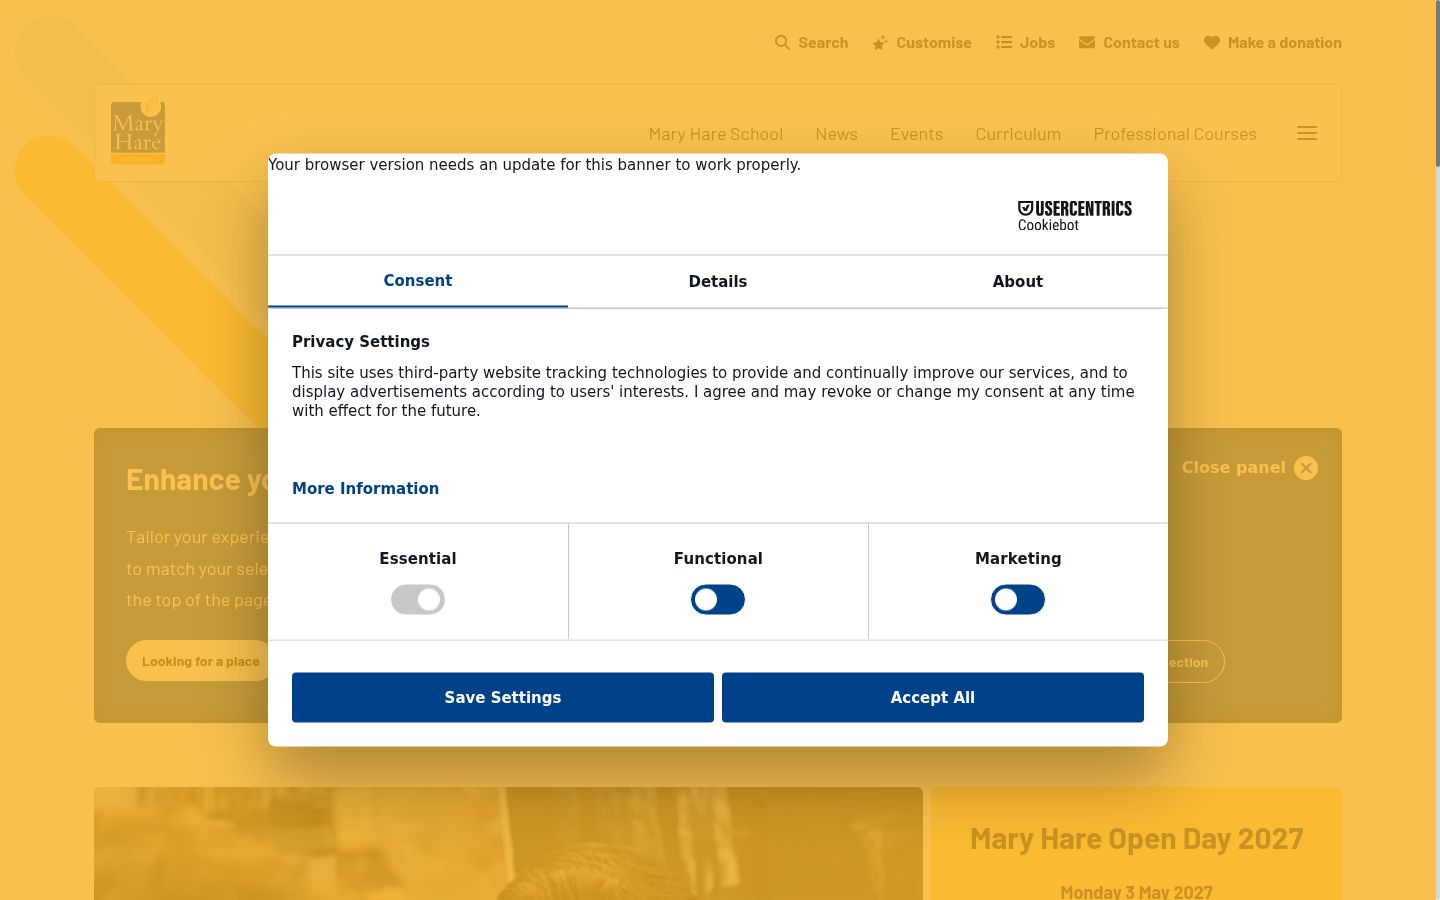This screenshot has height=900, width=1440.
Task: Click the Make a donation link text
Action: (x=1285, y=43)
